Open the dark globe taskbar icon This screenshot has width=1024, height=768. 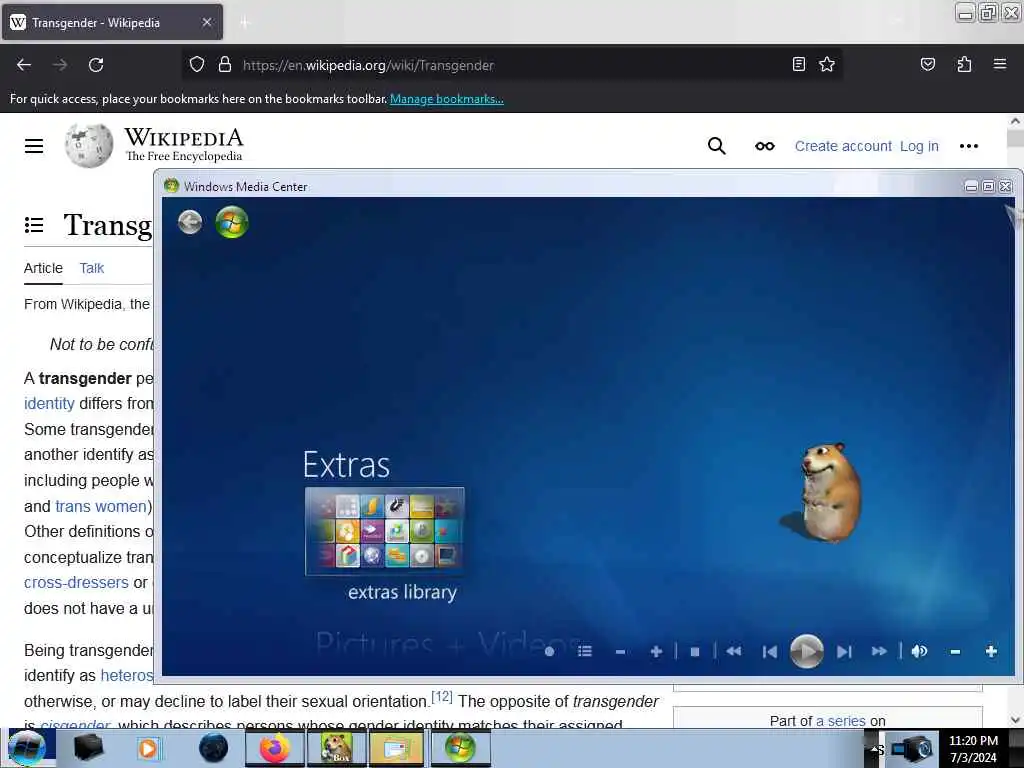[213, 748]
